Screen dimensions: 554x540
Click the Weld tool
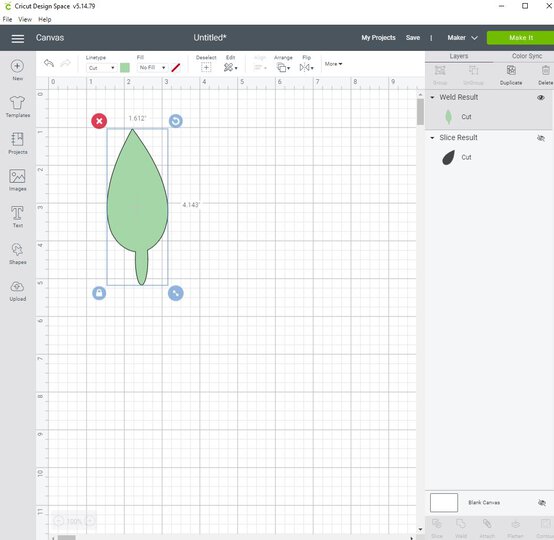461,528
